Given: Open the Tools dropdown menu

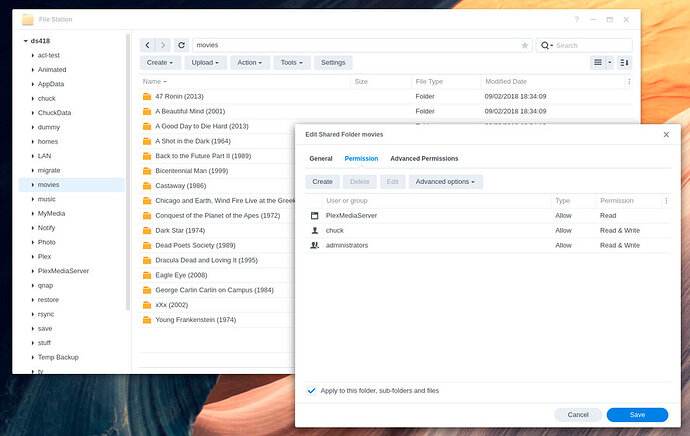Looking at the screenshot, I should tap(292, 62).
